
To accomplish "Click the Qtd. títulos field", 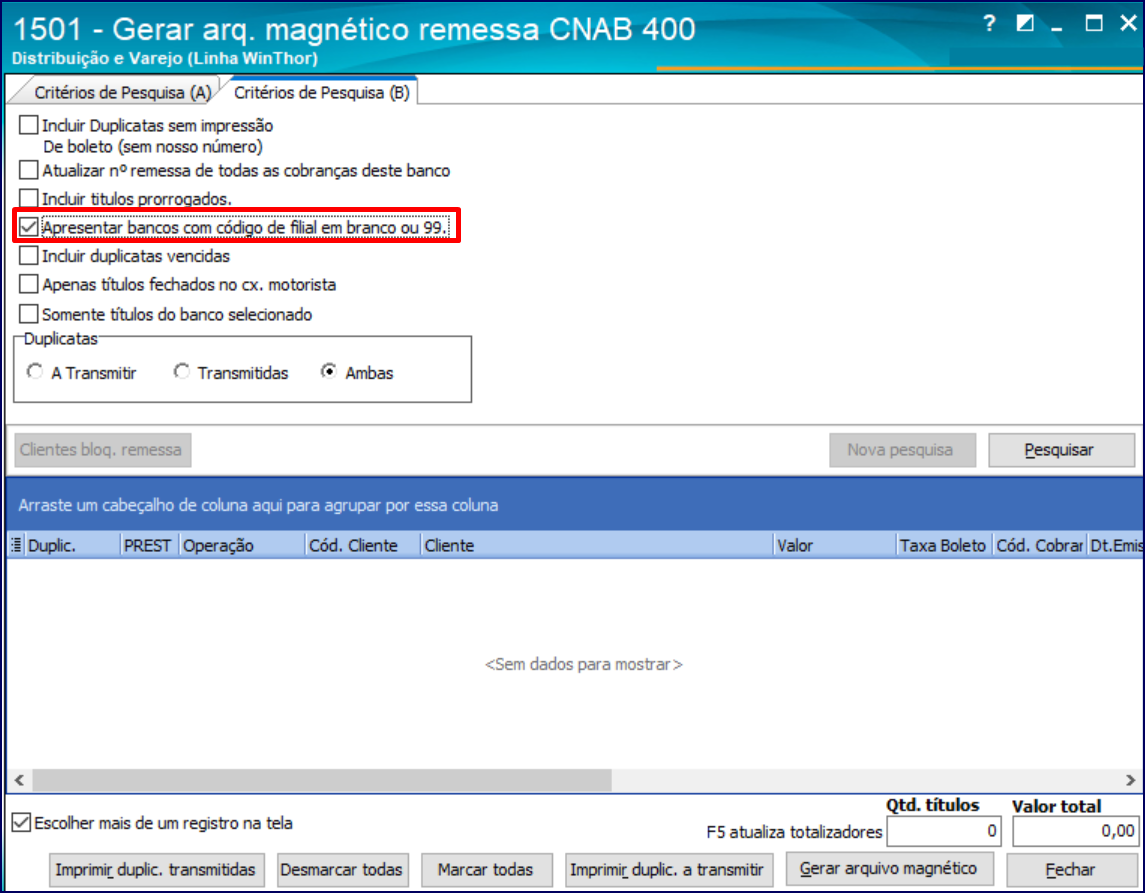I will tap(943, 831).
